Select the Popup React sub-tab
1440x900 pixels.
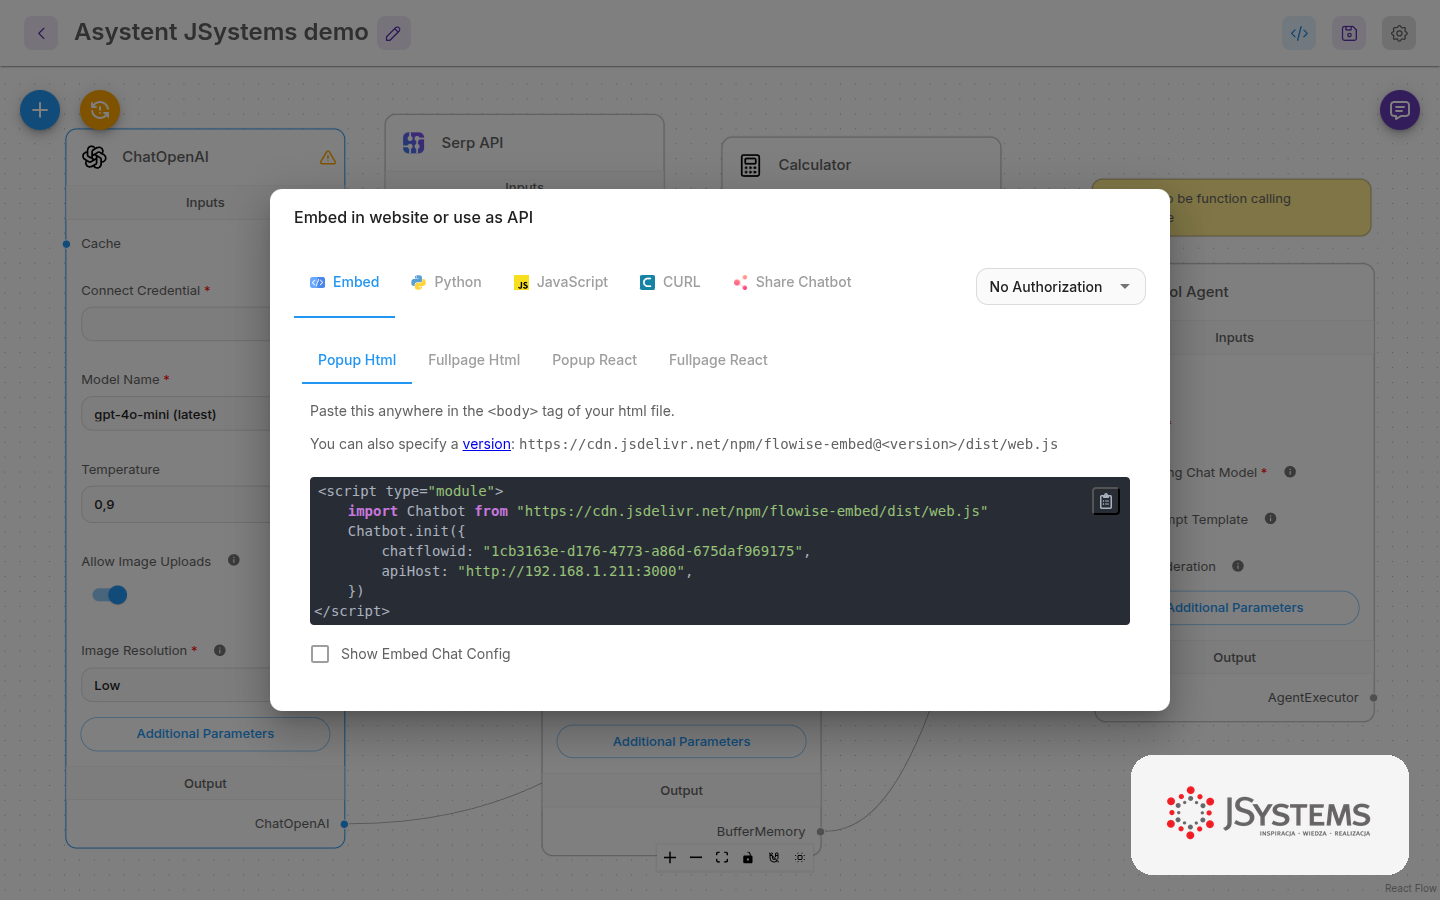click(x=594, y=360)
